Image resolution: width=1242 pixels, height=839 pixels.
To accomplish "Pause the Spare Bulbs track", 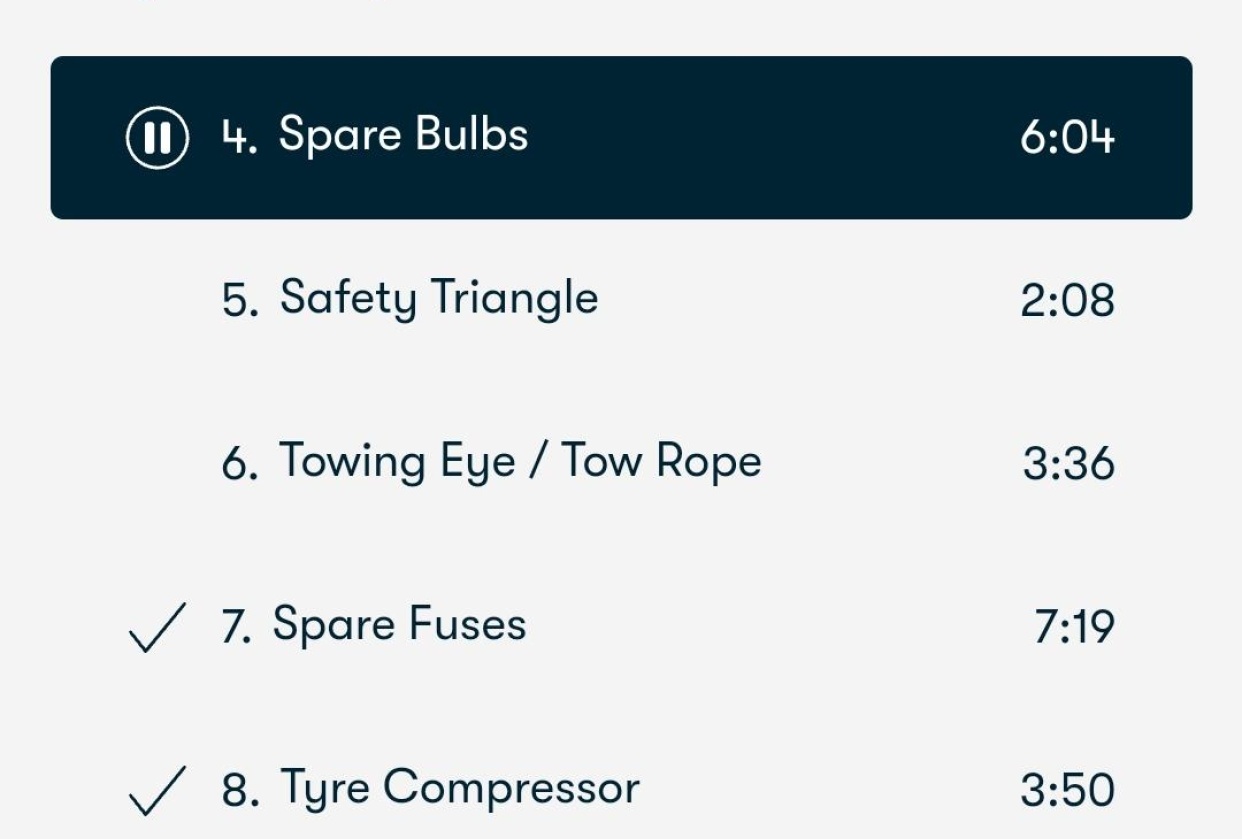I will click(157, 137).
